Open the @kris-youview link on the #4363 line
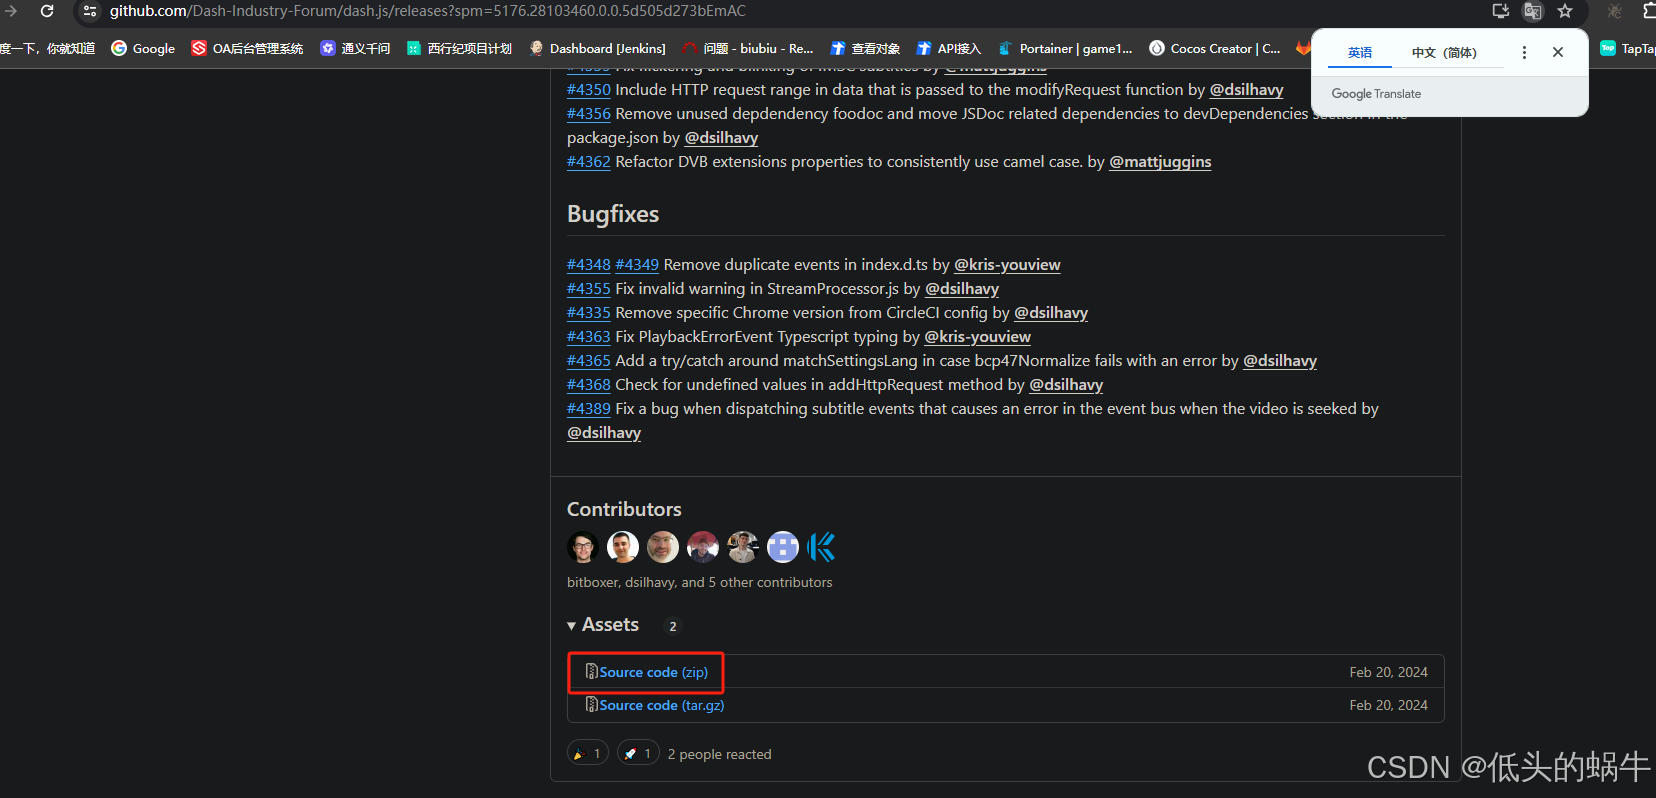Screen dimensions: 1656x798 pos(977,337)
